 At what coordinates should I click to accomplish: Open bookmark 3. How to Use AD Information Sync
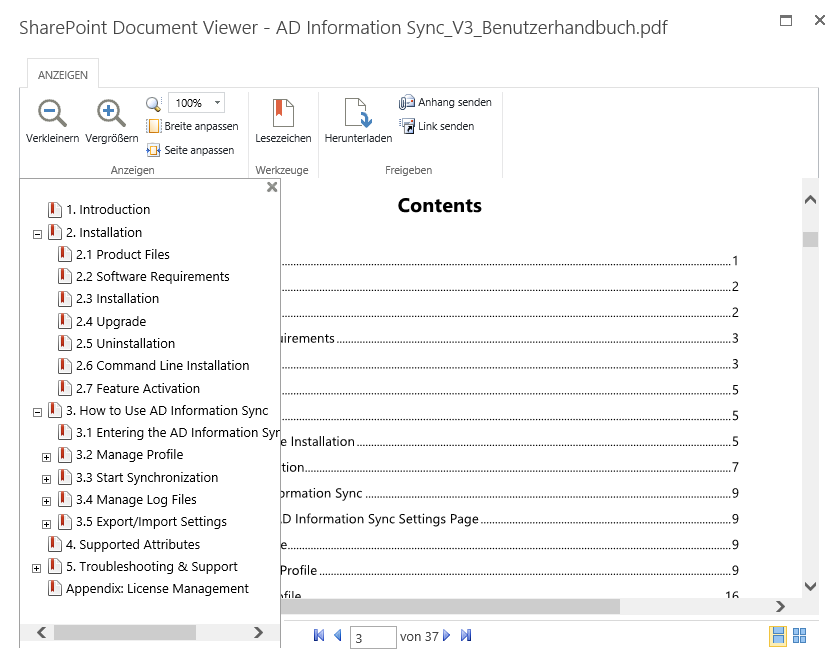tap(167, 411)
